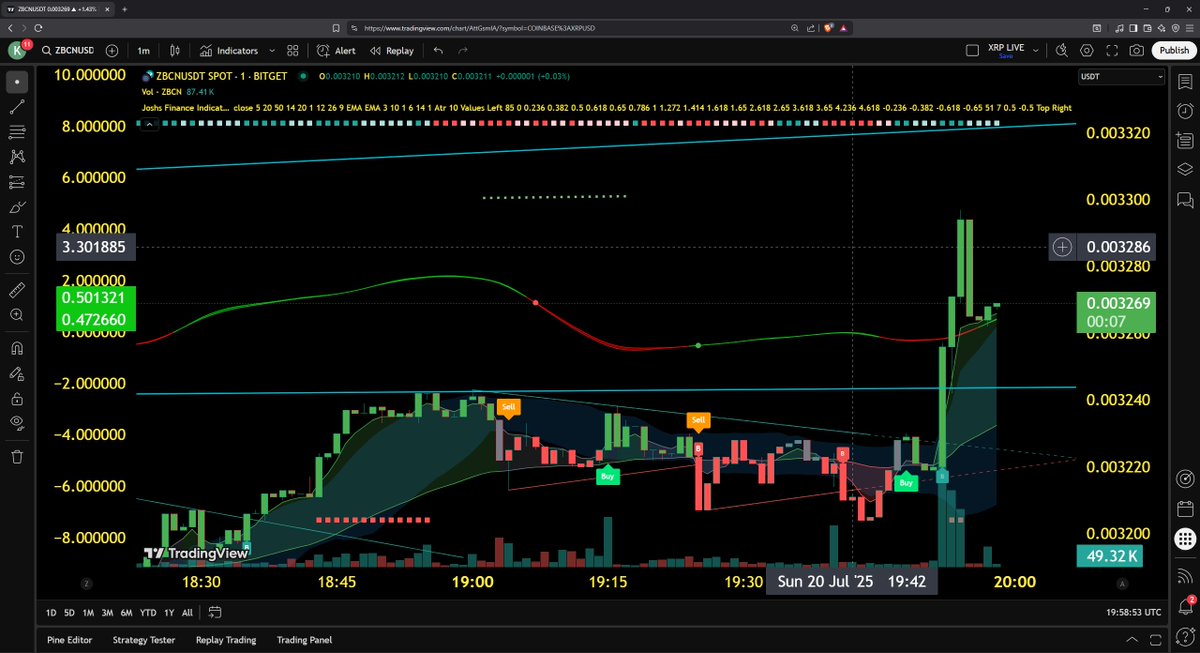Open the Trading Panel tab
The width and height of the screenshot is (1200, 653).
click(x=304, y=640)
